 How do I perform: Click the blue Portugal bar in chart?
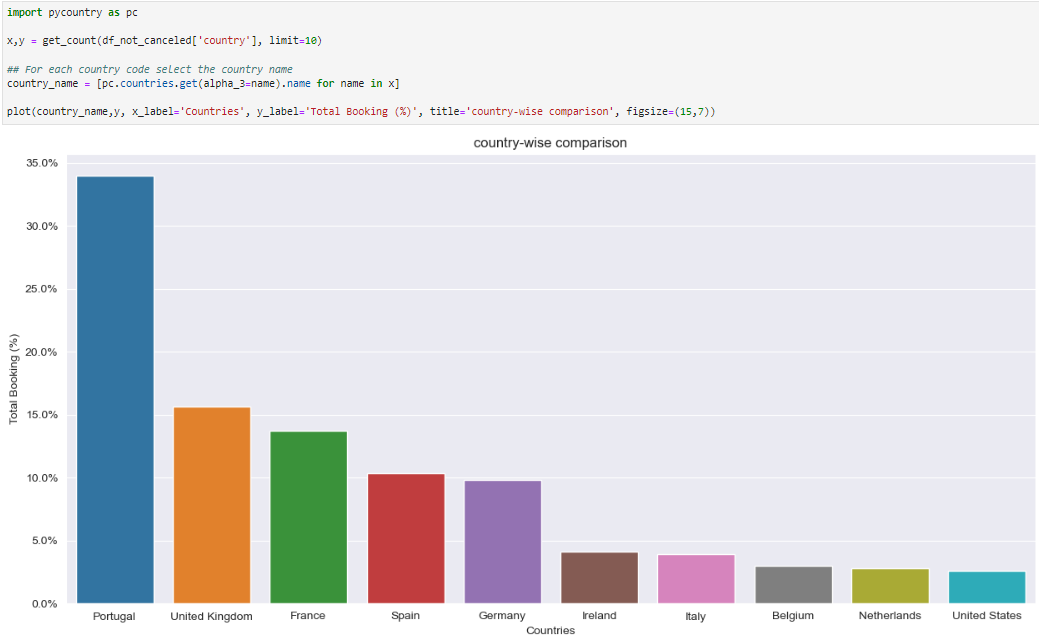[x=115, y=390]
